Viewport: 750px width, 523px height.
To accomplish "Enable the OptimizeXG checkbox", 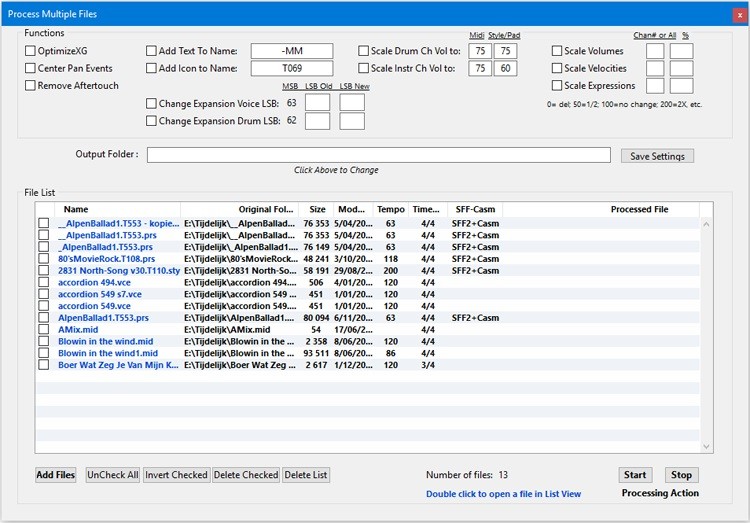I will (30, 51).
